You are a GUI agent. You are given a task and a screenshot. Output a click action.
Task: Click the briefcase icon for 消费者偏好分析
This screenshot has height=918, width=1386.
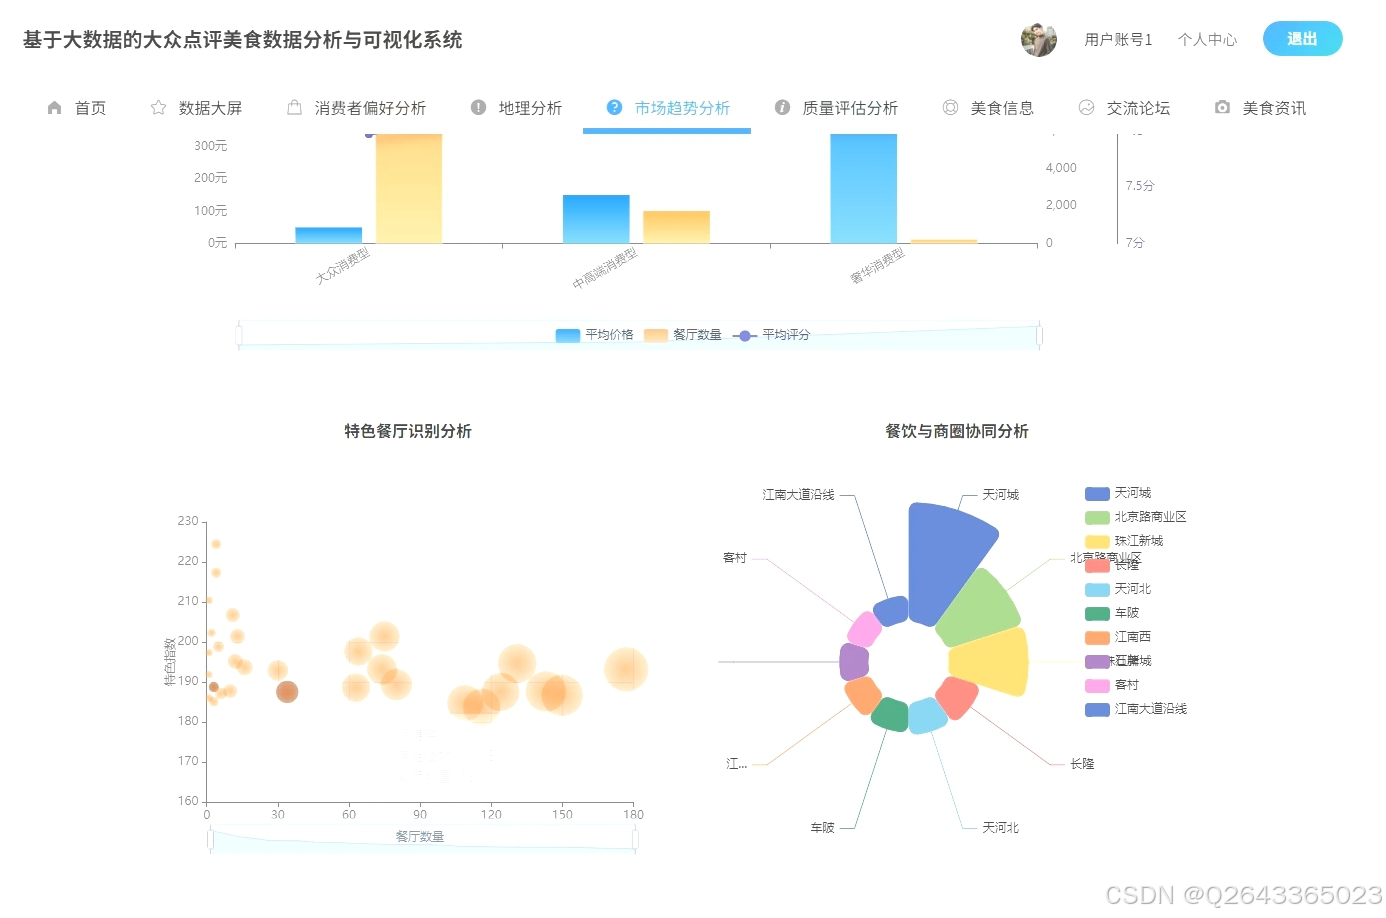point(295,107)
